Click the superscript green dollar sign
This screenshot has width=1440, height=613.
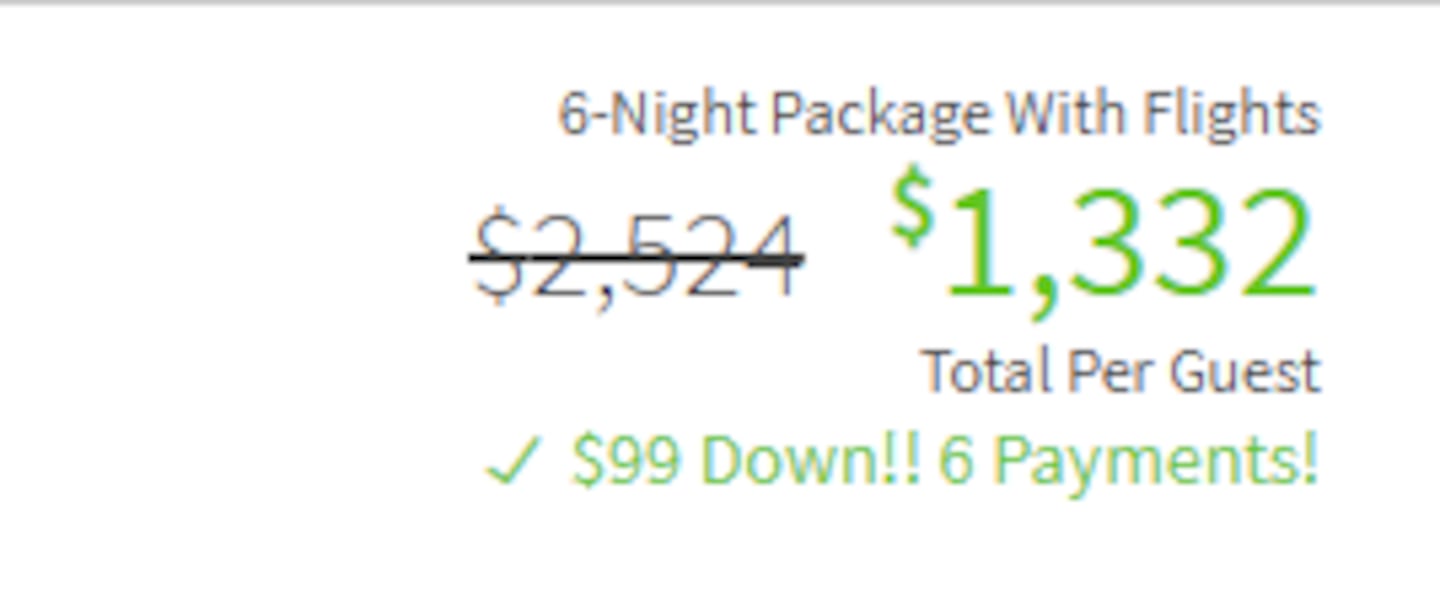pyautogui.click(x=912, y=207)
